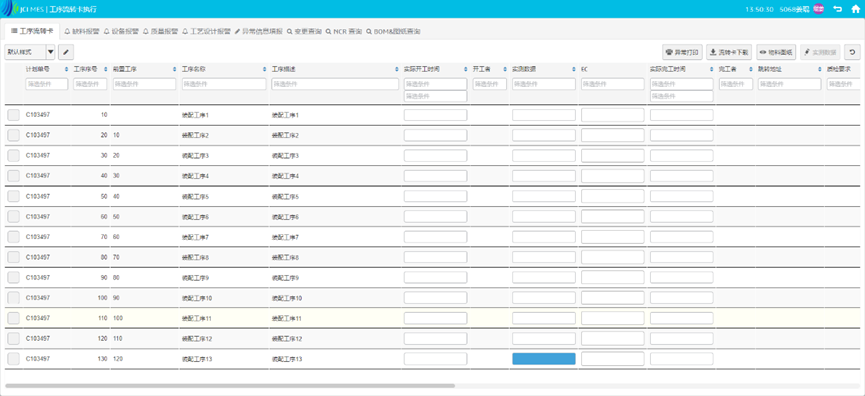Click the 流转卡下载 download button

click(x=729, y=52)
